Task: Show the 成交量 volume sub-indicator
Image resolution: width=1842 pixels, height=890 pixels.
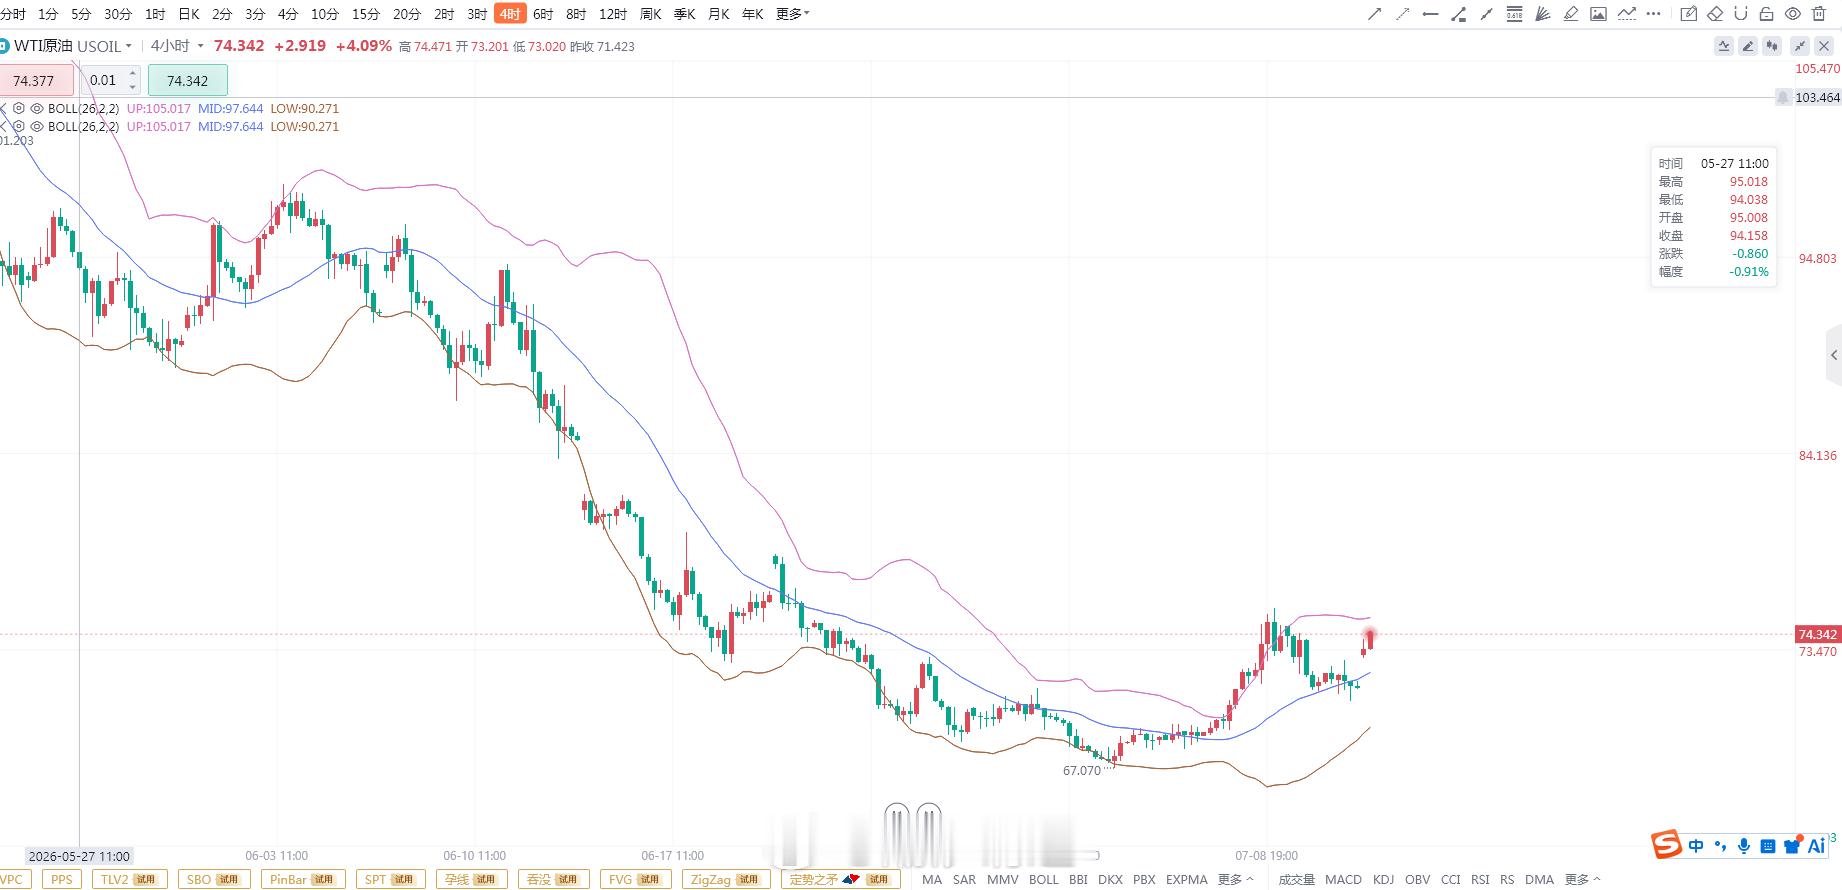Action: click(1297, 879)
